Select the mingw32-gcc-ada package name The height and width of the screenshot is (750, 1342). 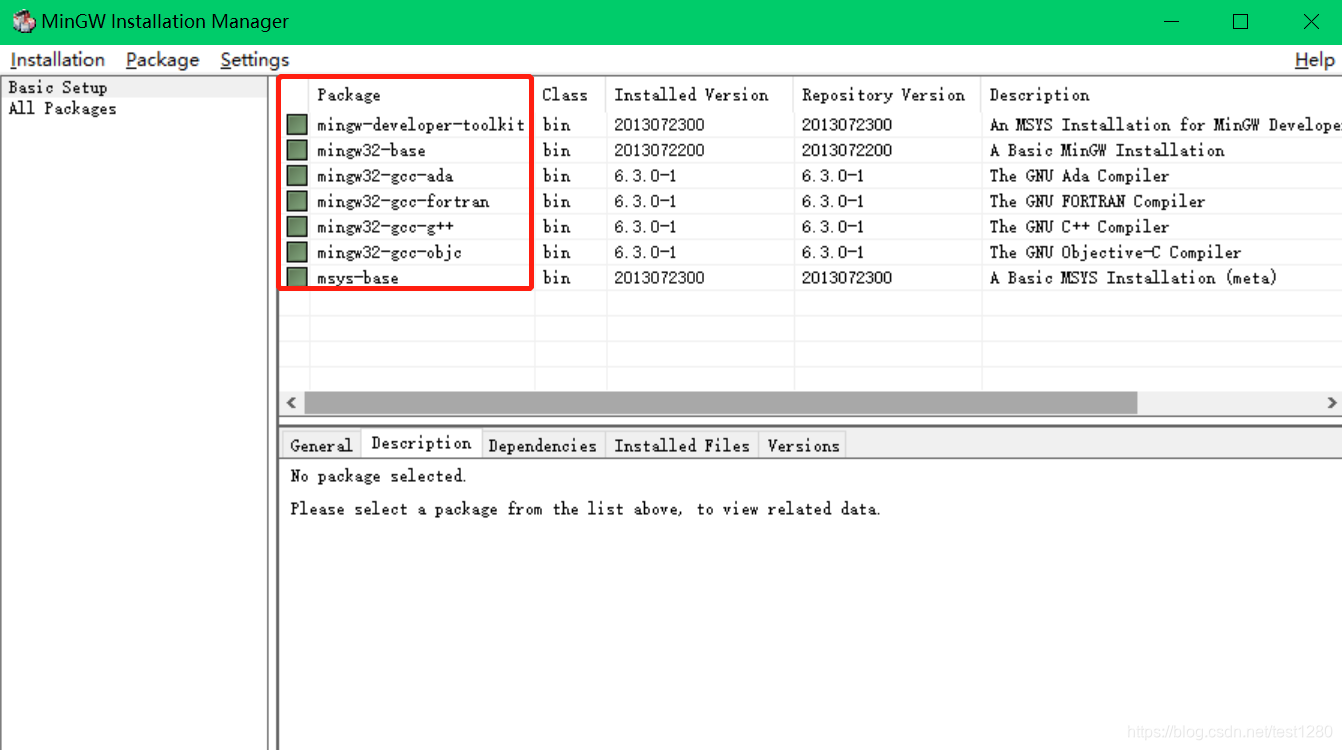pos(385,176)
